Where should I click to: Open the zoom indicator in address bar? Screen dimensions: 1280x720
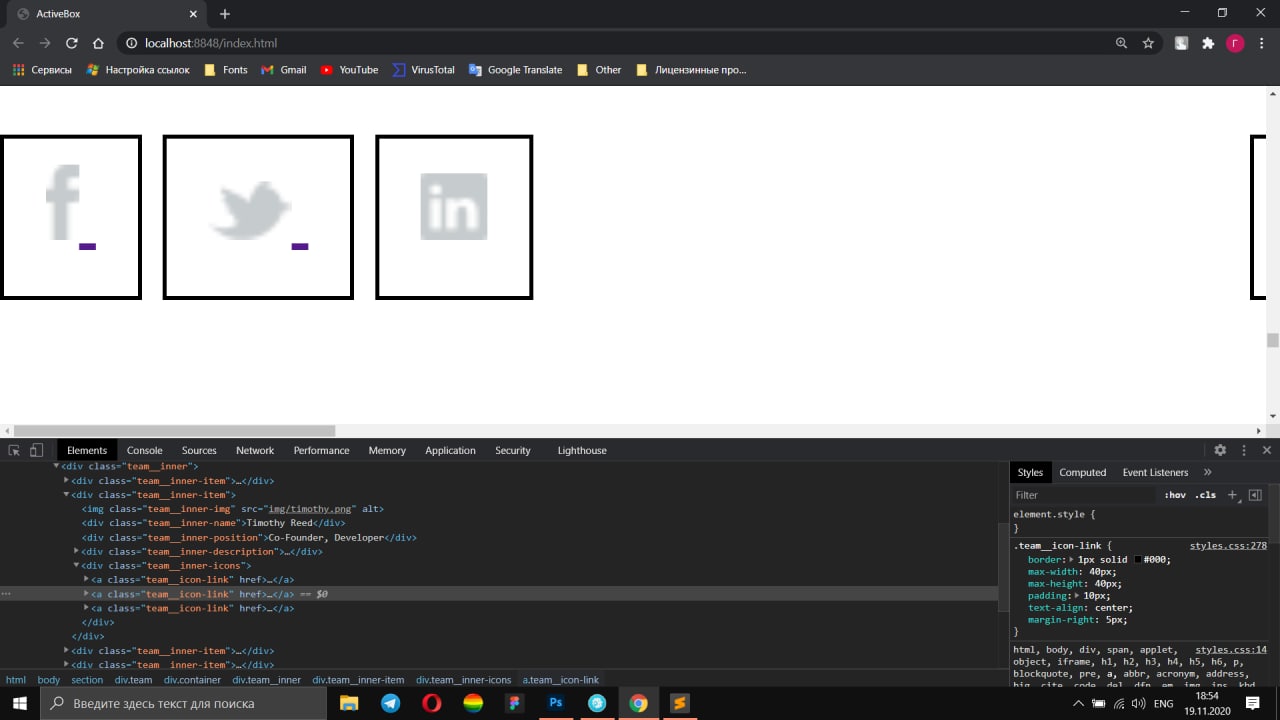tap(1122, 43)
